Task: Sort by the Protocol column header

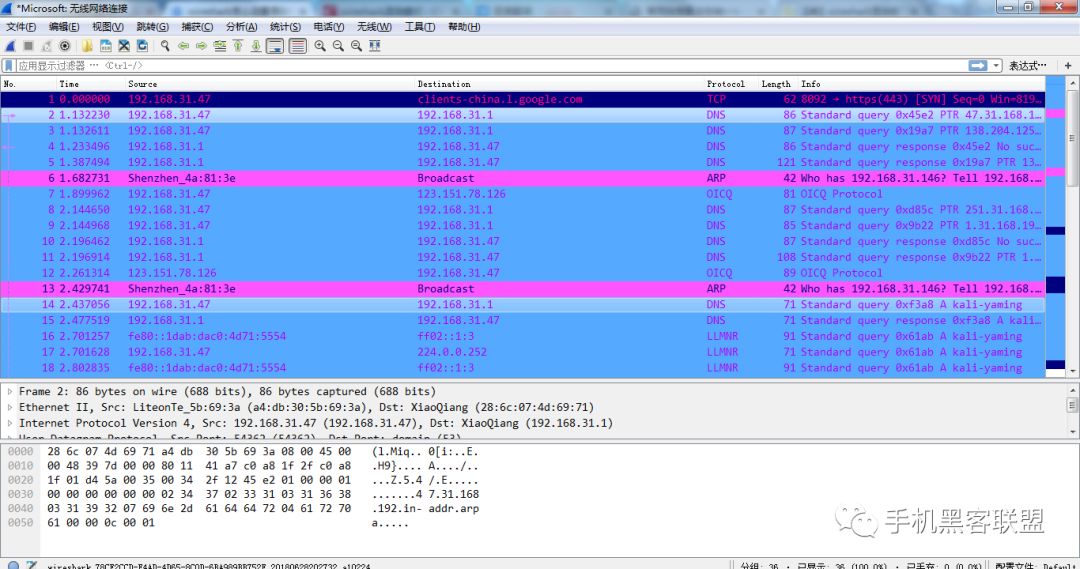Action: pyautogui.click(x=731, y=84)
